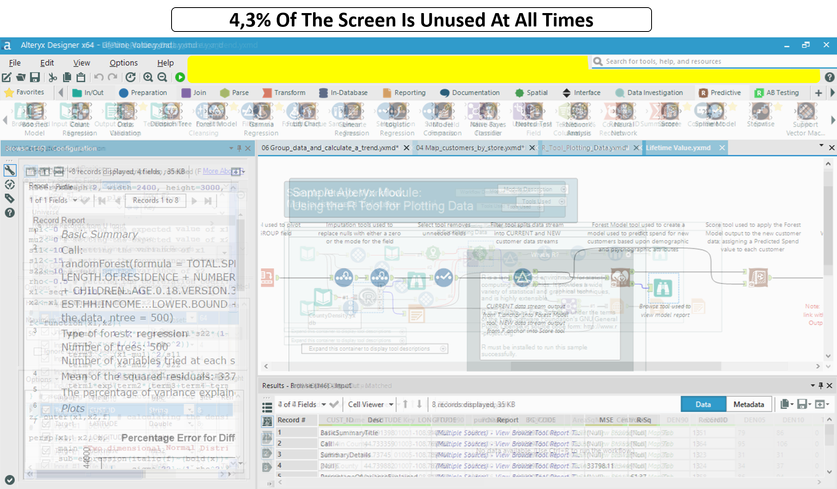Undo the last action
The image size is (837, 489).
click(x=99, y=77)
